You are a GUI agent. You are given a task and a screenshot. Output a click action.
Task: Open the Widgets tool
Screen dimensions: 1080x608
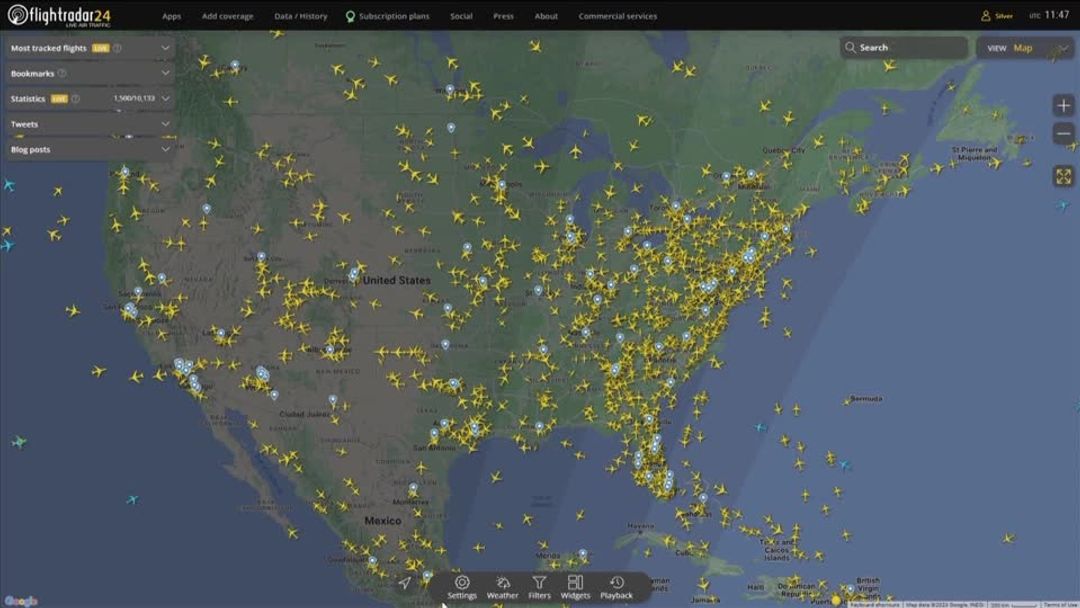(575, 587)
